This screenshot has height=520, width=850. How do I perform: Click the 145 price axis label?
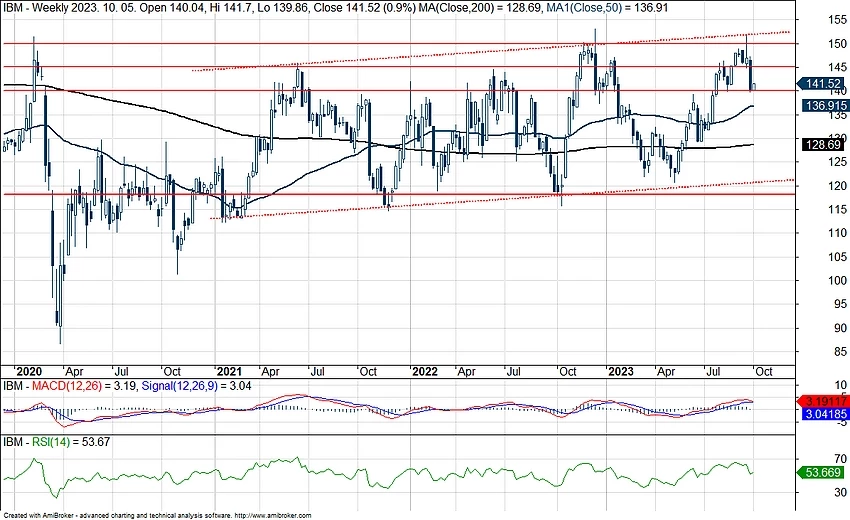[x=837, y=67]
